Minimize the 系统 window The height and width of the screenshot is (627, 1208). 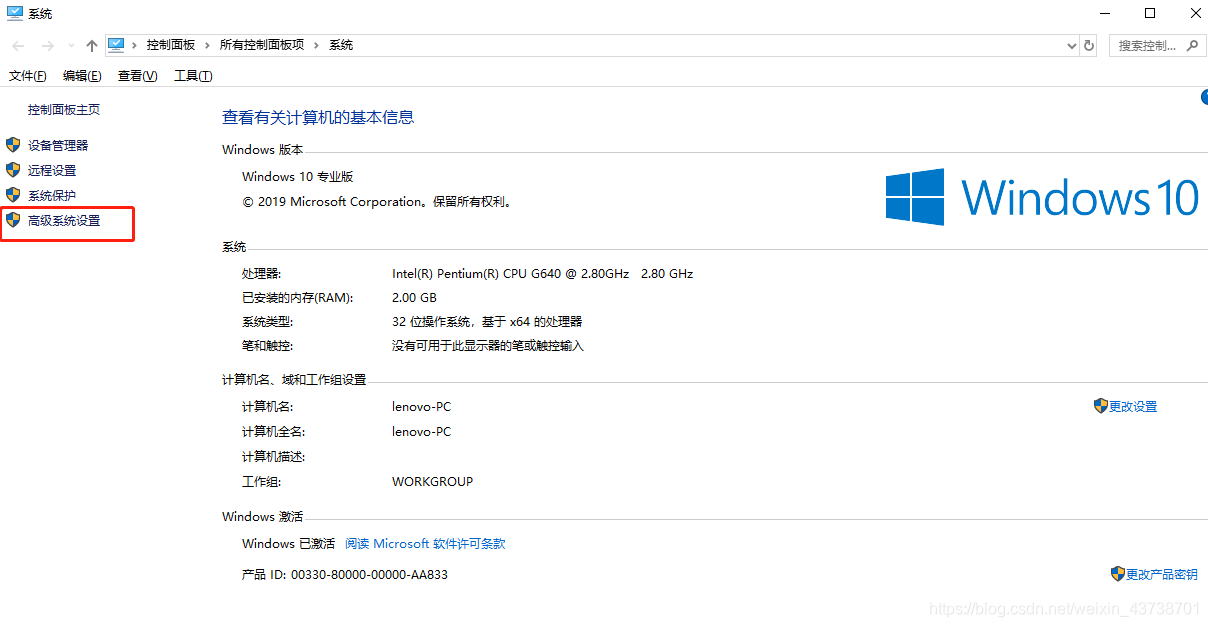[x=1104, y=13]
